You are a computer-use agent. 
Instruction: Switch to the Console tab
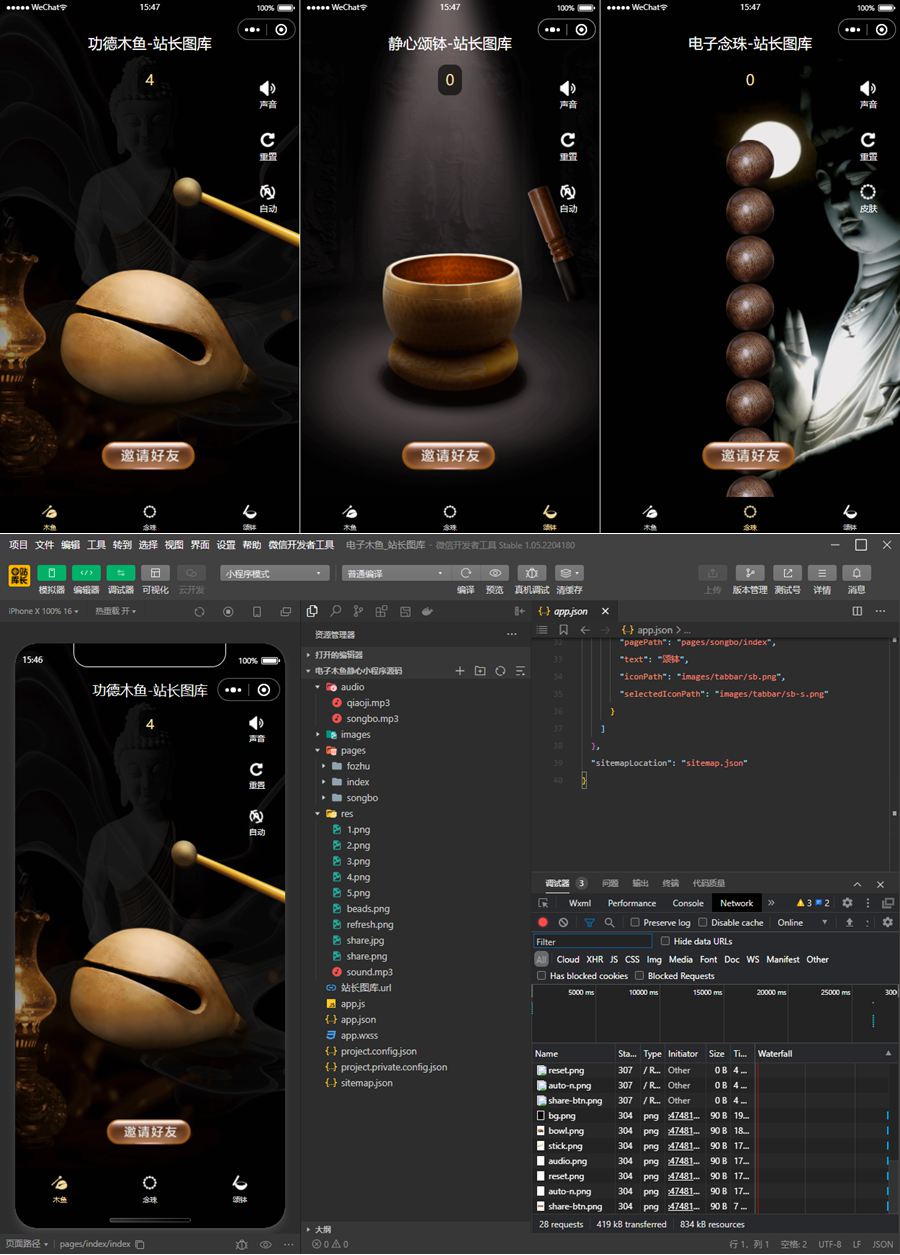click(687, 903)
